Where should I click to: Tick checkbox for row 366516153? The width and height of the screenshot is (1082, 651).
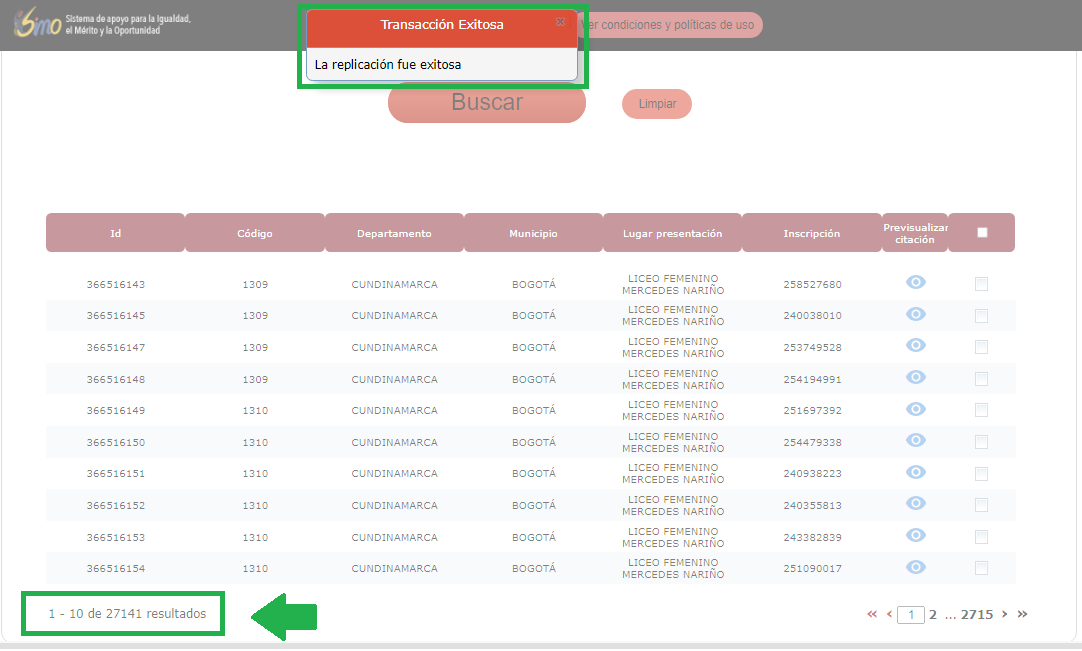pos(981,537)
